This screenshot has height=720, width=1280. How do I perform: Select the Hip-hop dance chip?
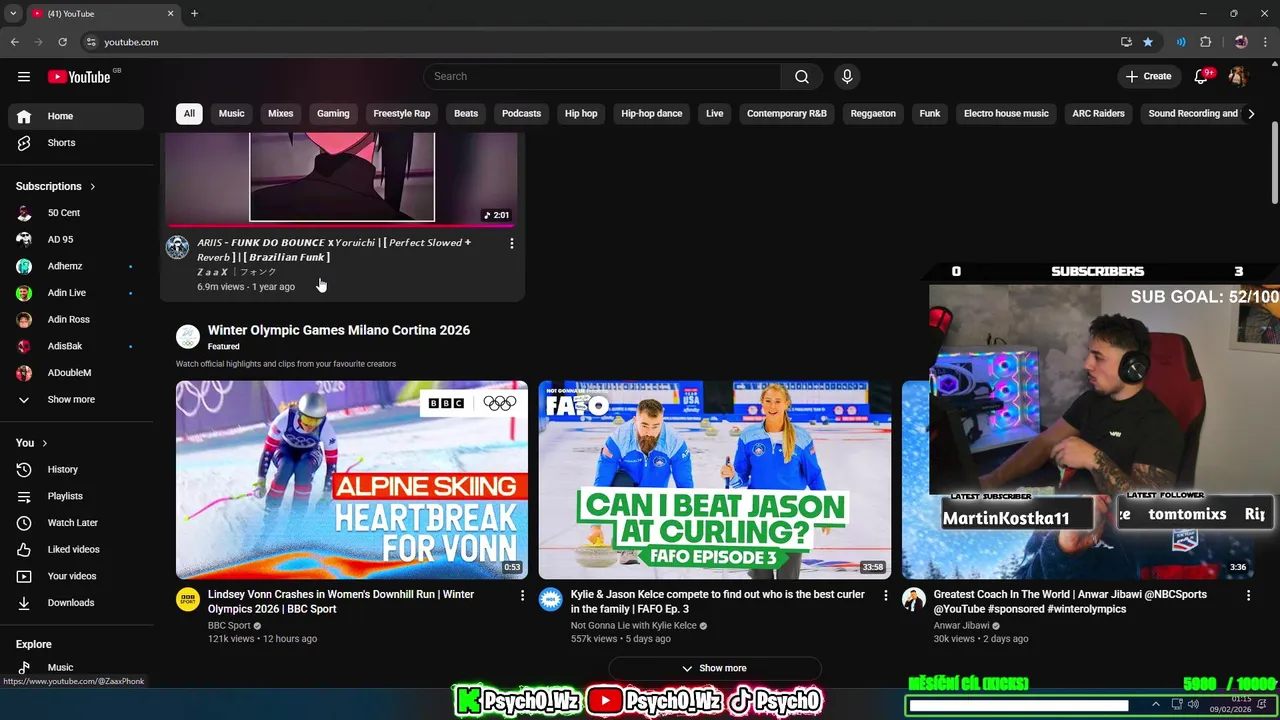[652, 113]
